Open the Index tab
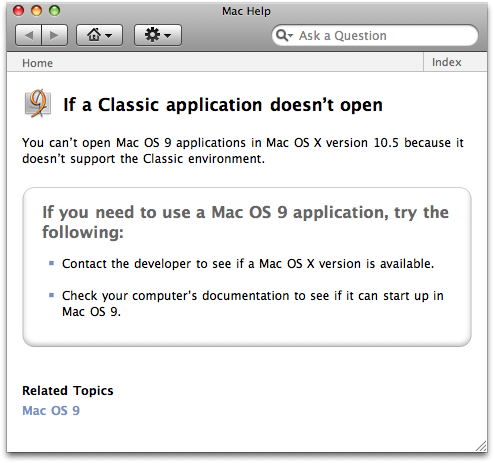The image size is (494, 463). (447, 62)
